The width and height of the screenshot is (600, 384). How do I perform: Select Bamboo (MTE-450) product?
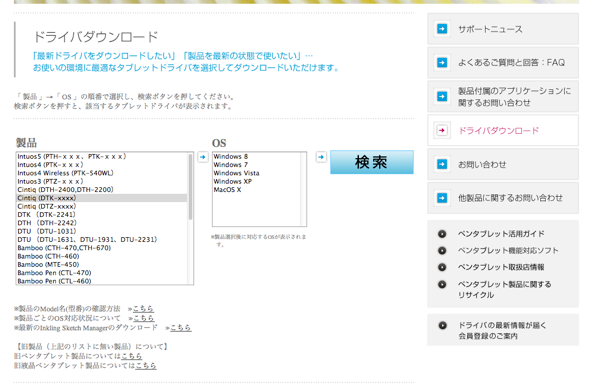[102, 264]
